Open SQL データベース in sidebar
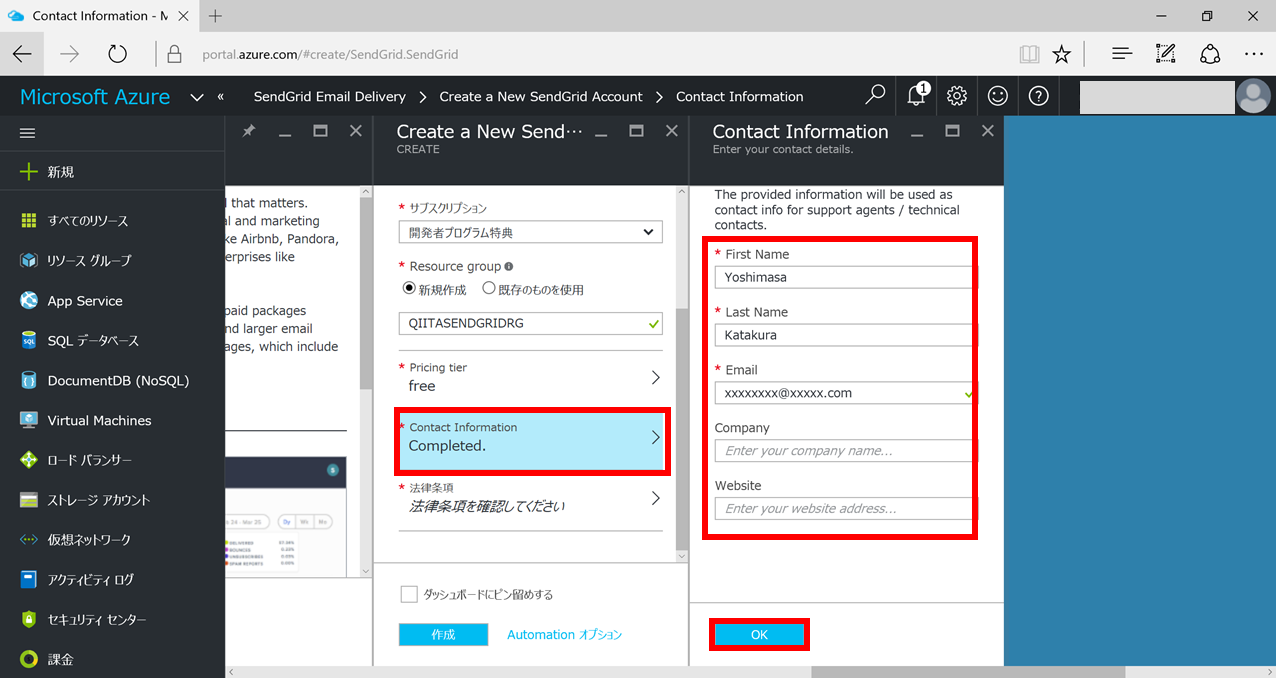The height and width of the screenshot is (678, 1276). pyautogui.click(x=112, y=341)
